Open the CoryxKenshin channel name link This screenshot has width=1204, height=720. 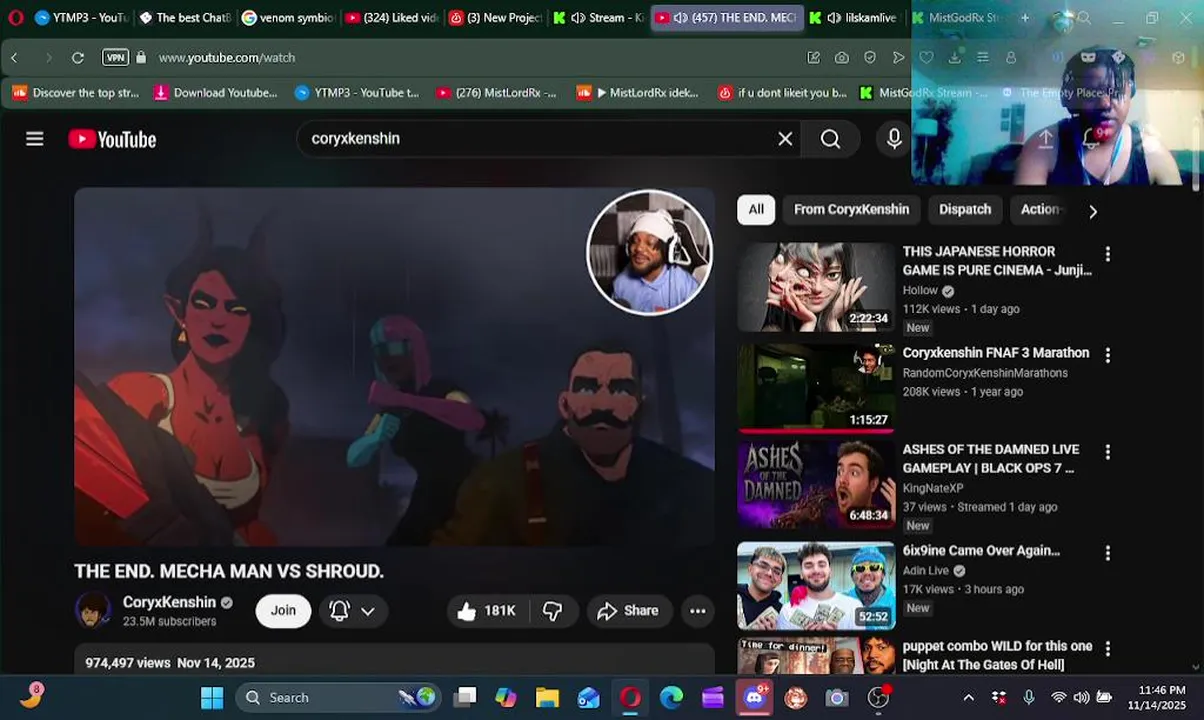pyautogui.click(x=169, y=602)
